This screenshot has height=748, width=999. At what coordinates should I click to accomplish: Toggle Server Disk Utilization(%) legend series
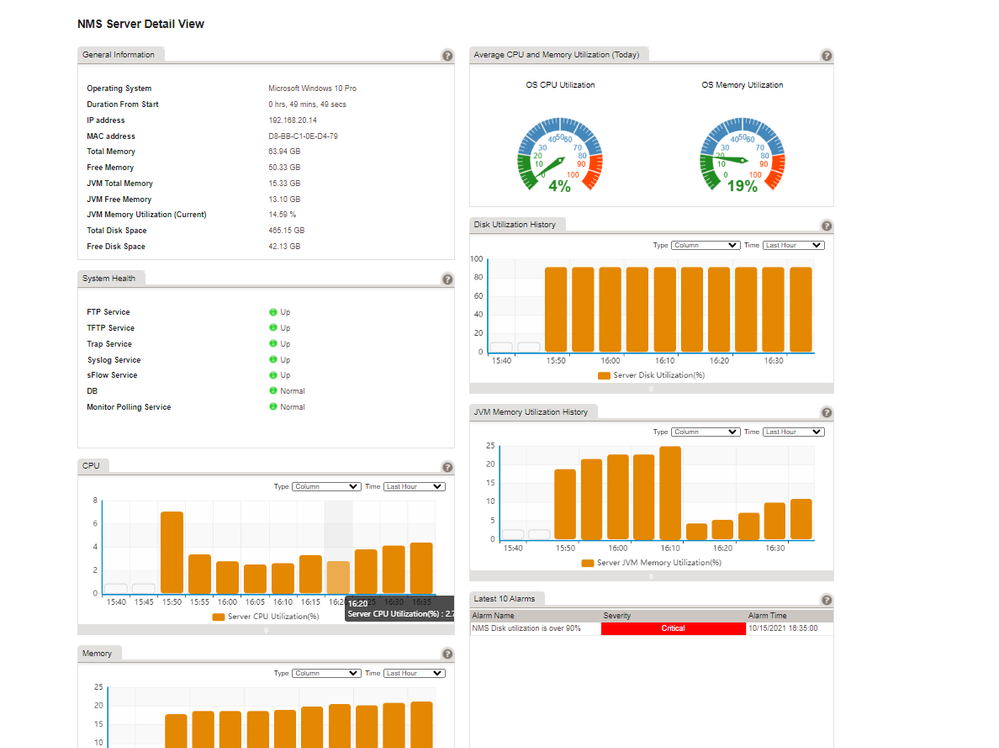[x=651, y=376]
